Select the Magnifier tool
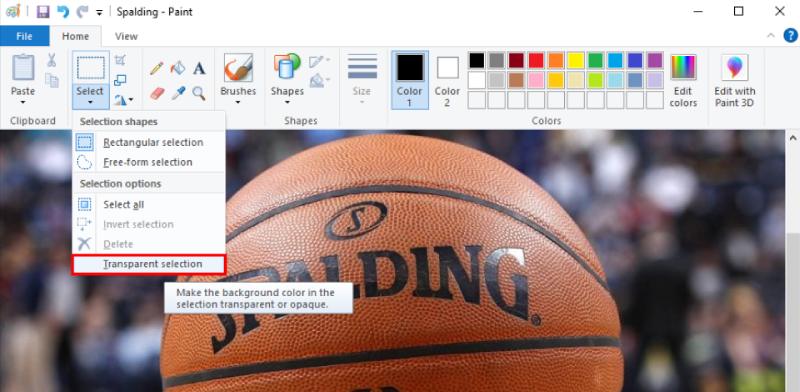 tap(199, 93)
